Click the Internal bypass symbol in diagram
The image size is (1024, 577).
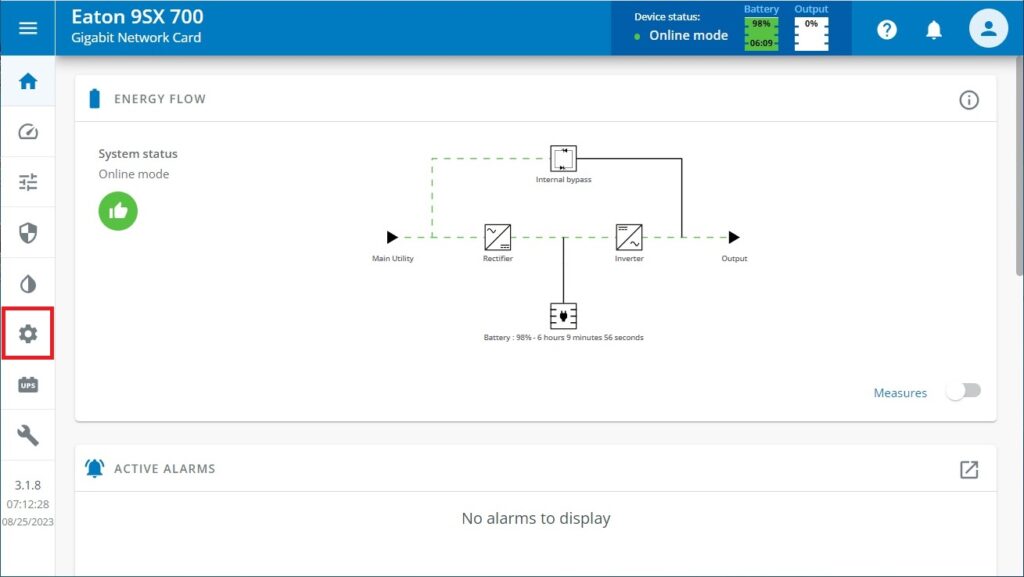click(563, 158)
